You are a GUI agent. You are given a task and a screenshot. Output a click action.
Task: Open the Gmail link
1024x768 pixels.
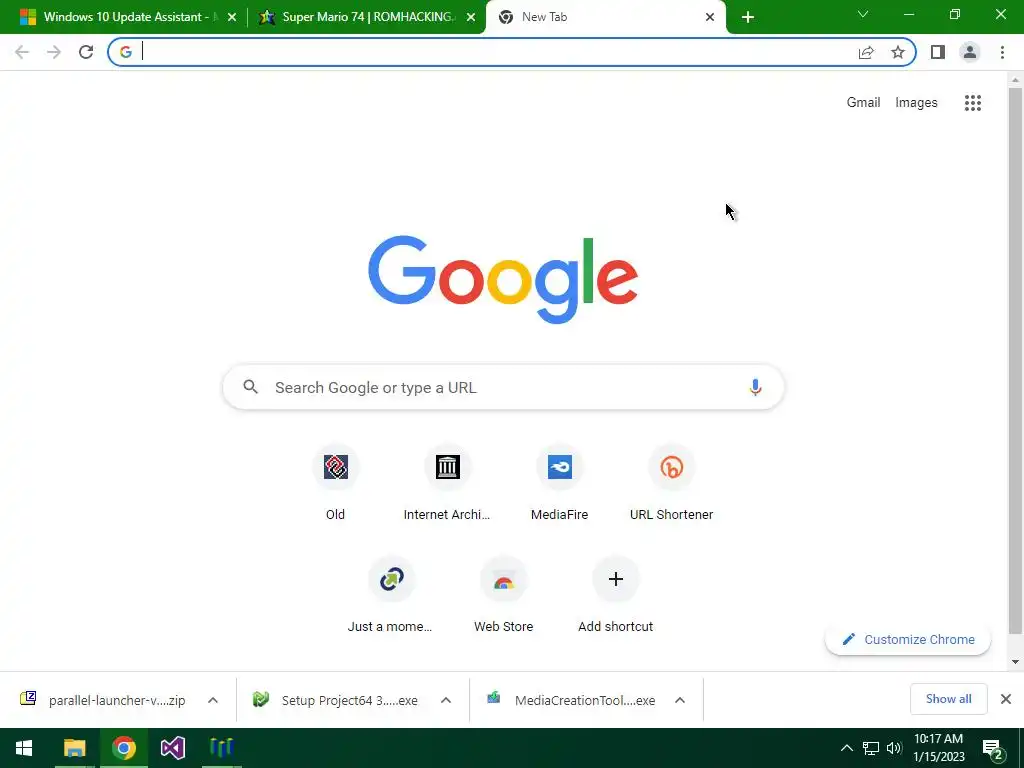pos(863,103)
